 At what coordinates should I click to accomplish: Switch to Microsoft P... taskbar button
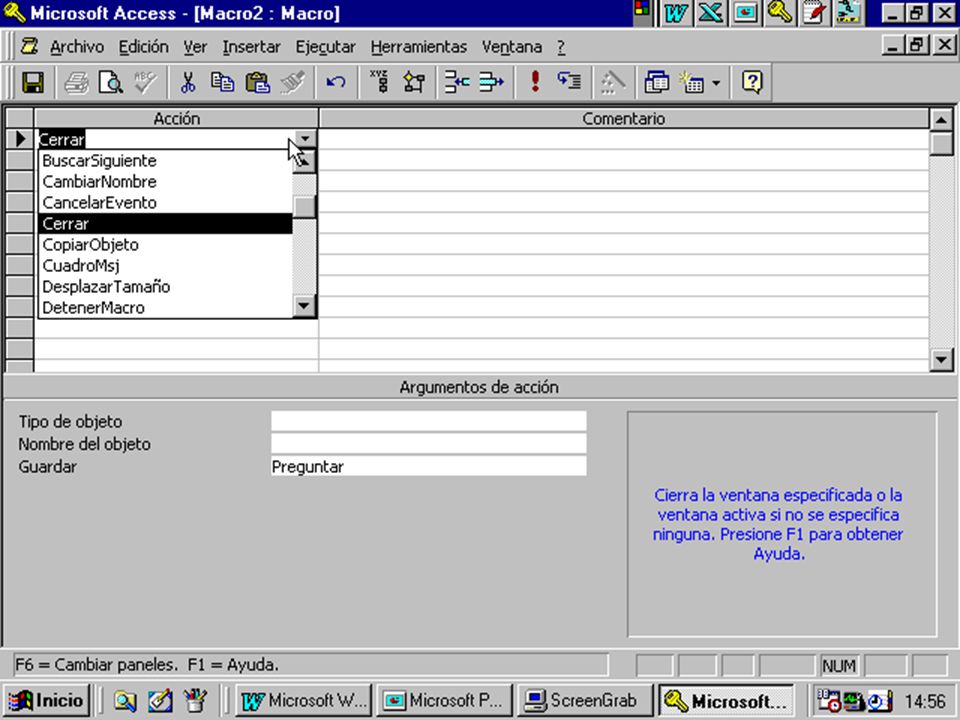pyautogui.click(x=444, y=700)
